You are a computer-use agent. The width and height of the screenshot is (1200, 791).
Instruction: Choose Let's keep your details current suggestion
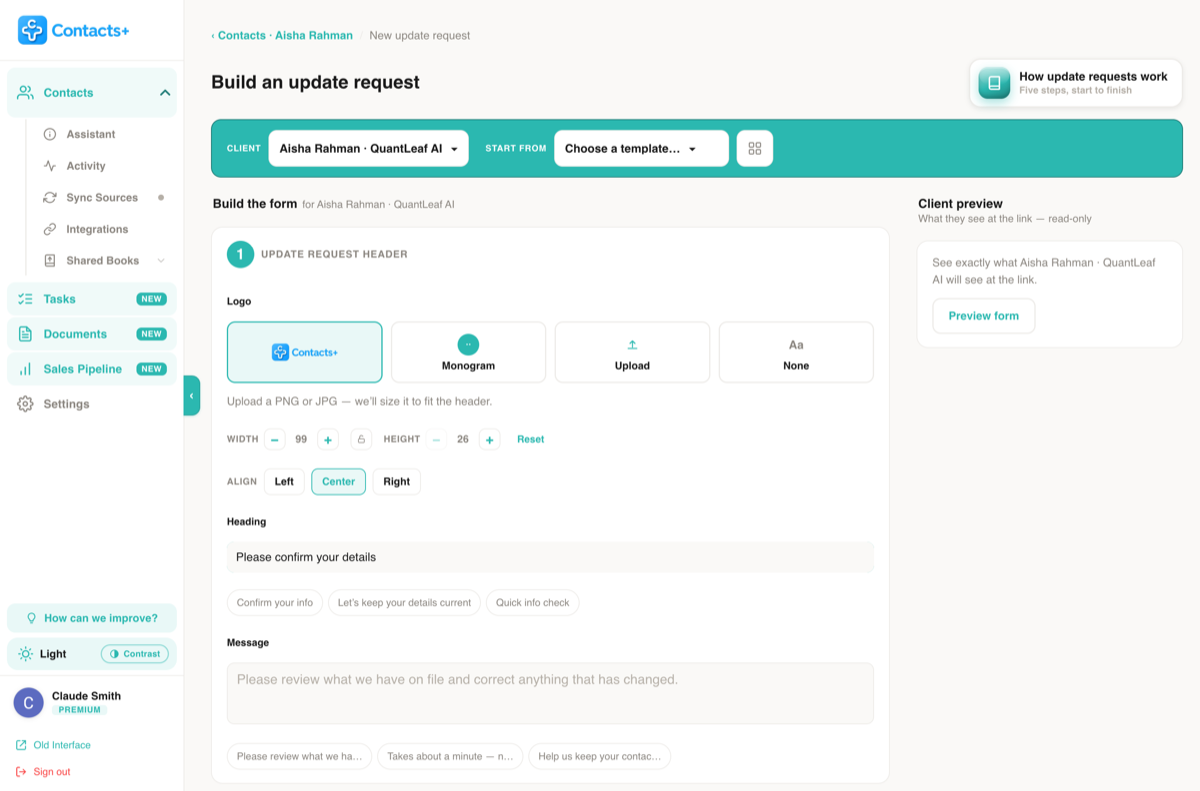click(x=404, y=603)
